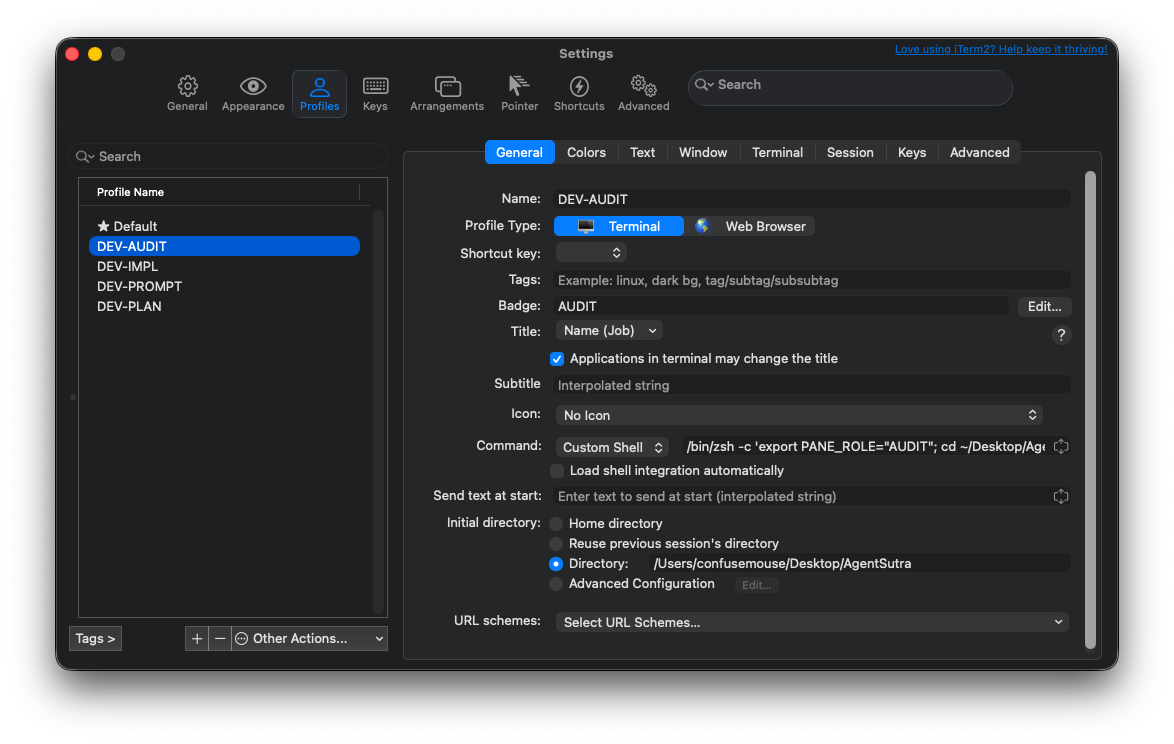
Task: Open the Arrangements settings pane
Action: [447, 92]
